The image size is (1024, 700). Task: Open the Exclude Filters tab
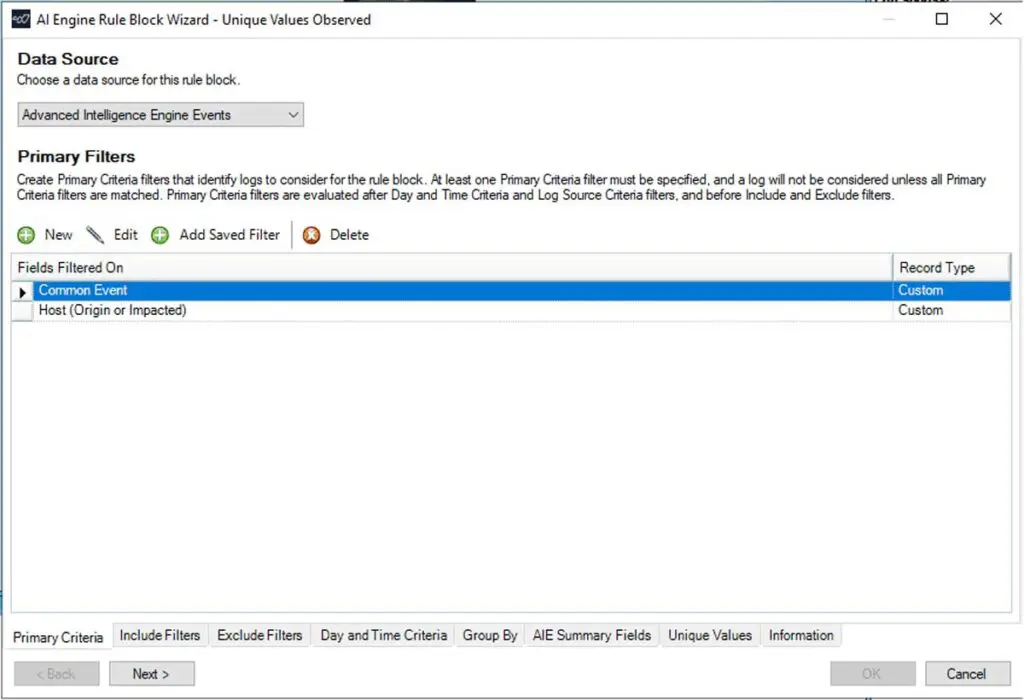(260, 635)
